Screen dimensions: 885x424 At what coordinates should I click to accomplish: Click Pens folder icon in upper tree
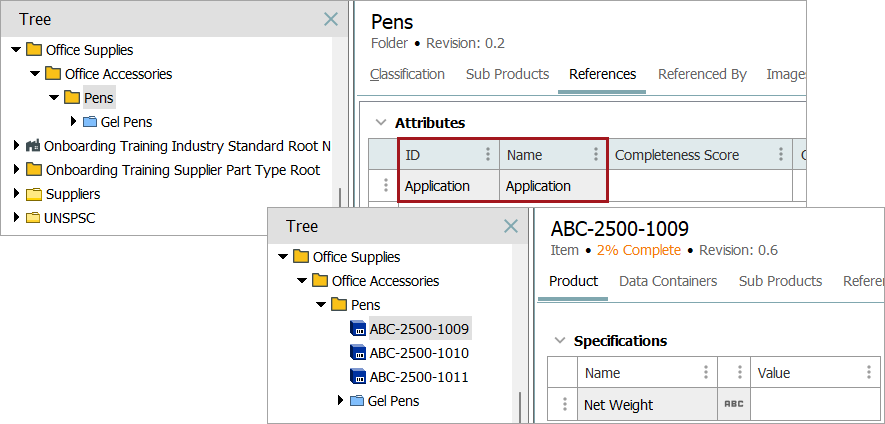point(72,98)
